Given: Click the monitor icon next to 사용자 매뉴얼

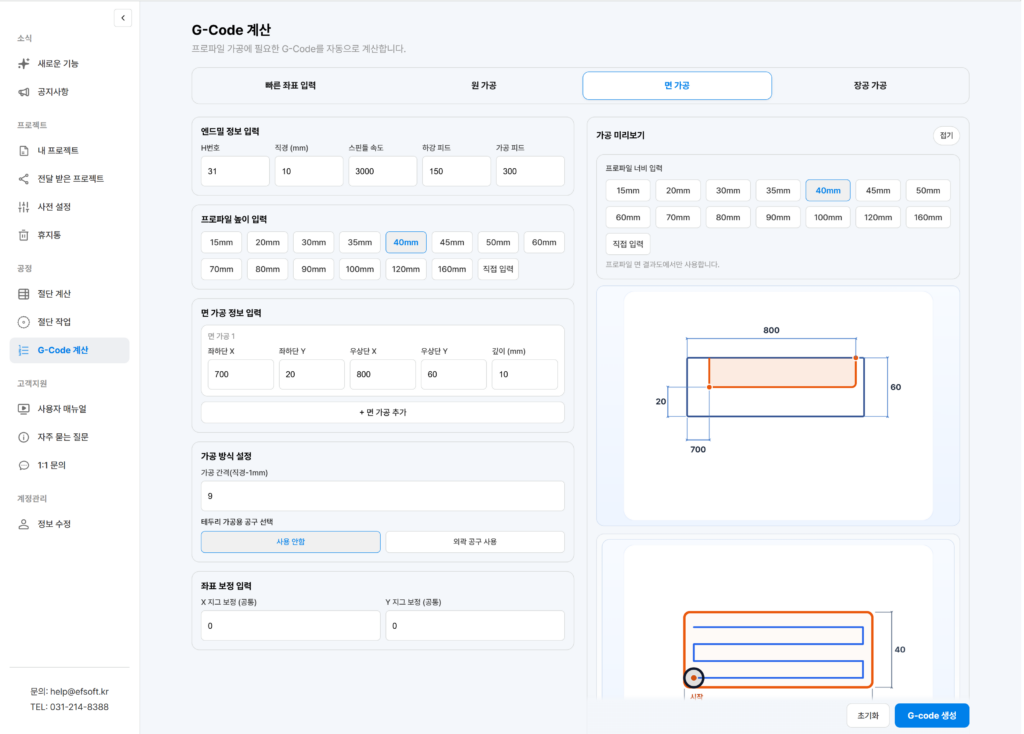Looking at the screenshot, I should click(x=24, y=409).
